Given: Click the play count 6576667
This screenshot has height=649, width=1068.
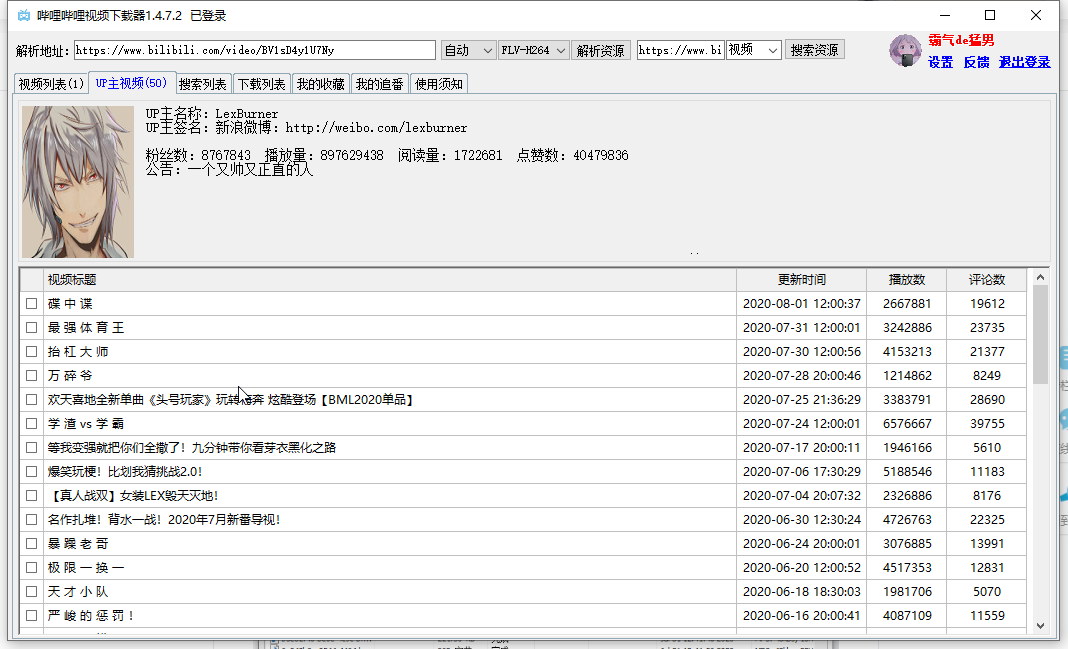Looking at the screenshot, I should coord(907,424).
